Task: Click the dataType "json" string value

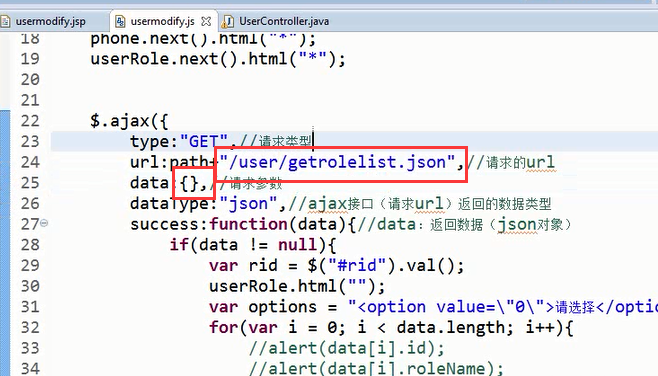Action: click(248, 204)
